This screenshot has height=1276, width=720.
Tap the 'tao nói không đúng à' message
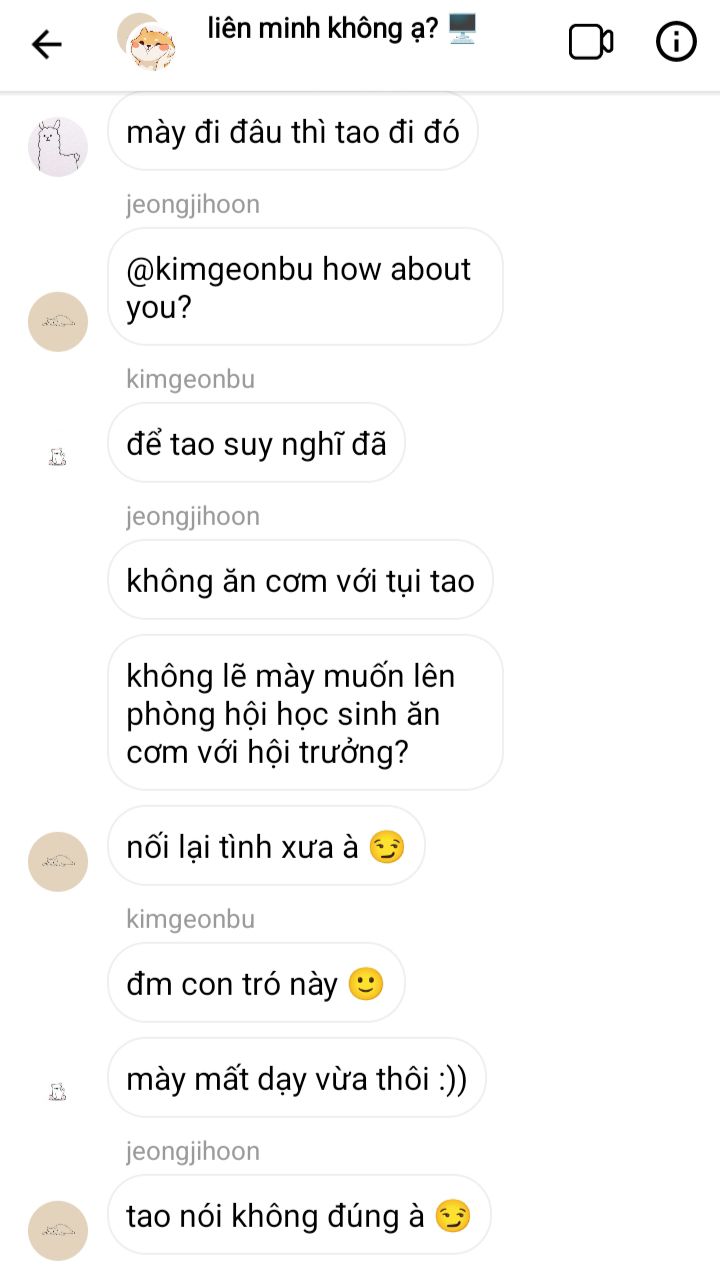298,1215
